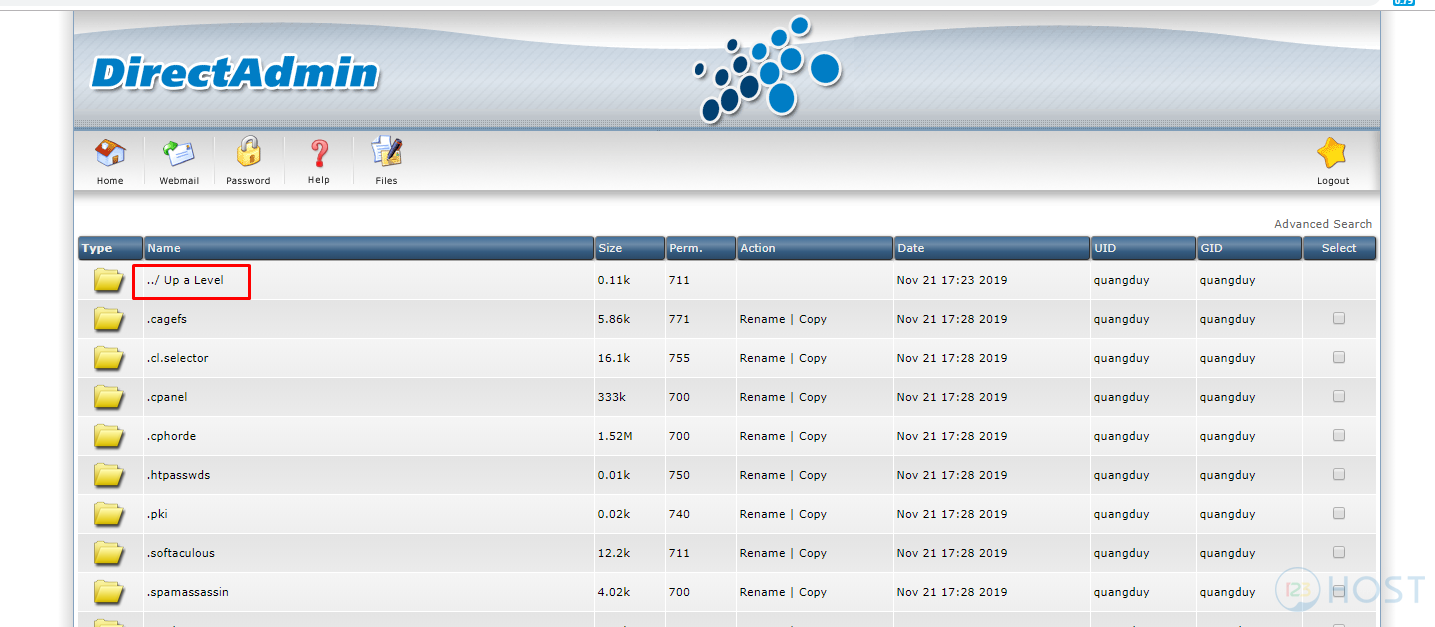Open the Webmail icon

(x=179, y=155)
